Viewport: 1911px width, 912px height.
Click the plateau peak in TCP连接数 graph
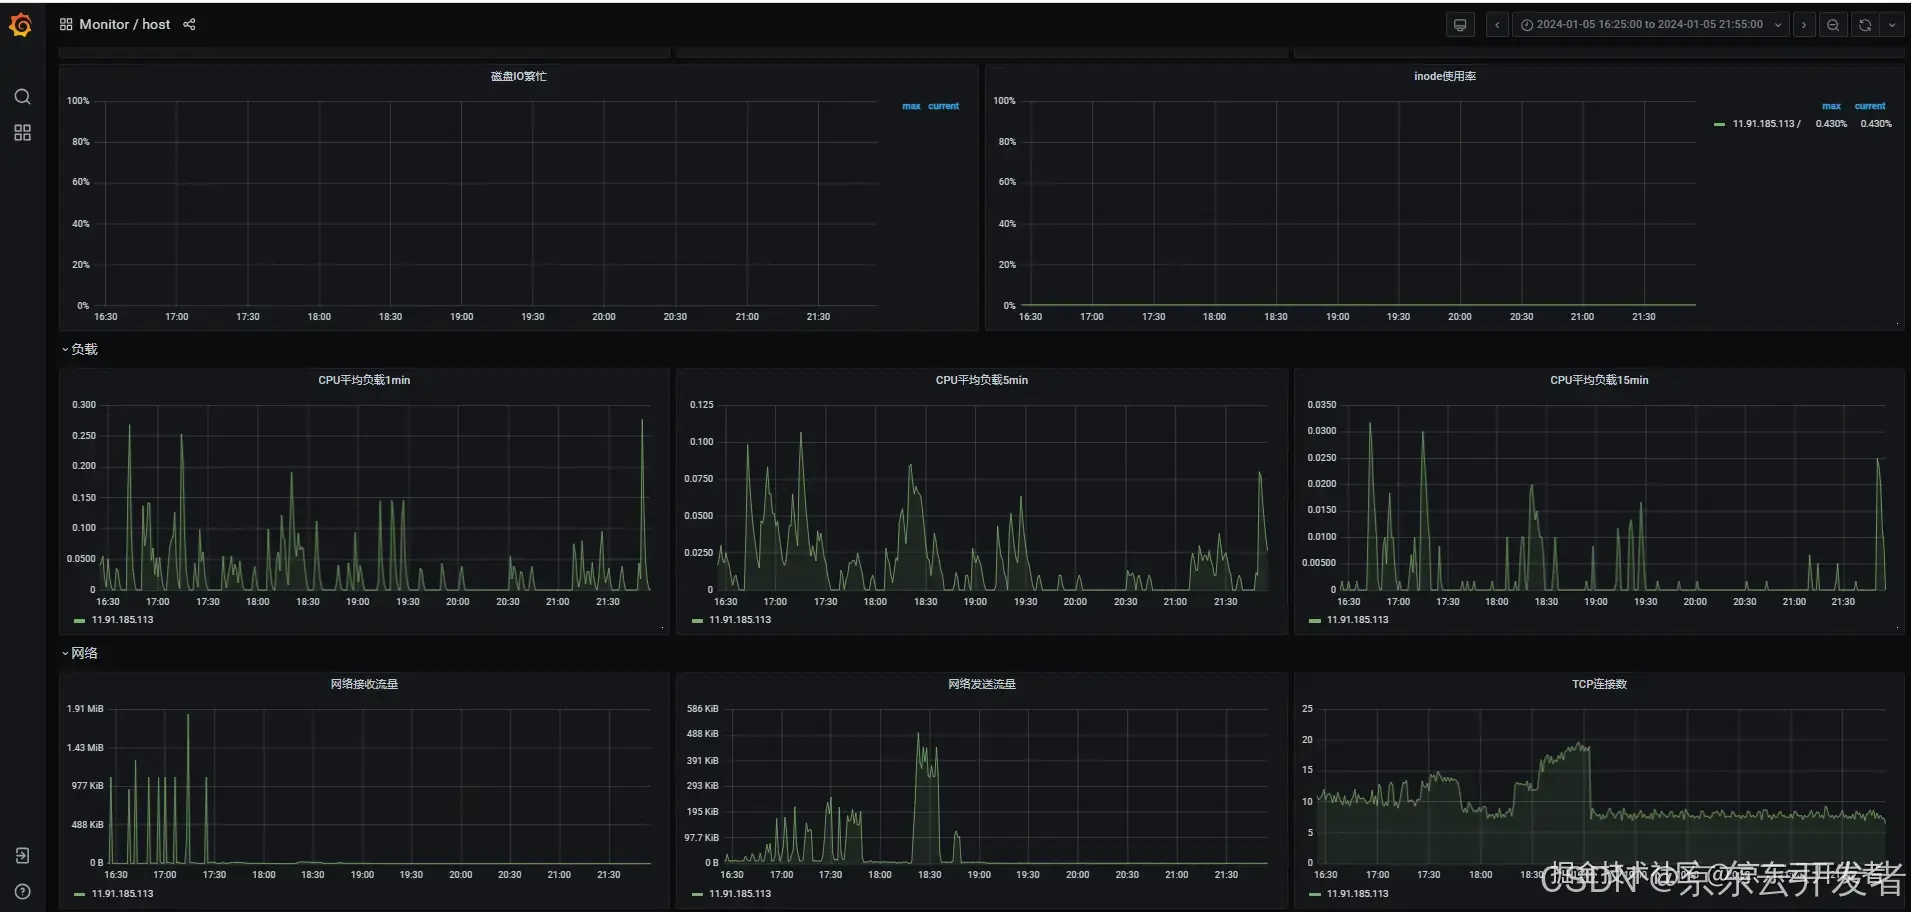pos(1579,745)
